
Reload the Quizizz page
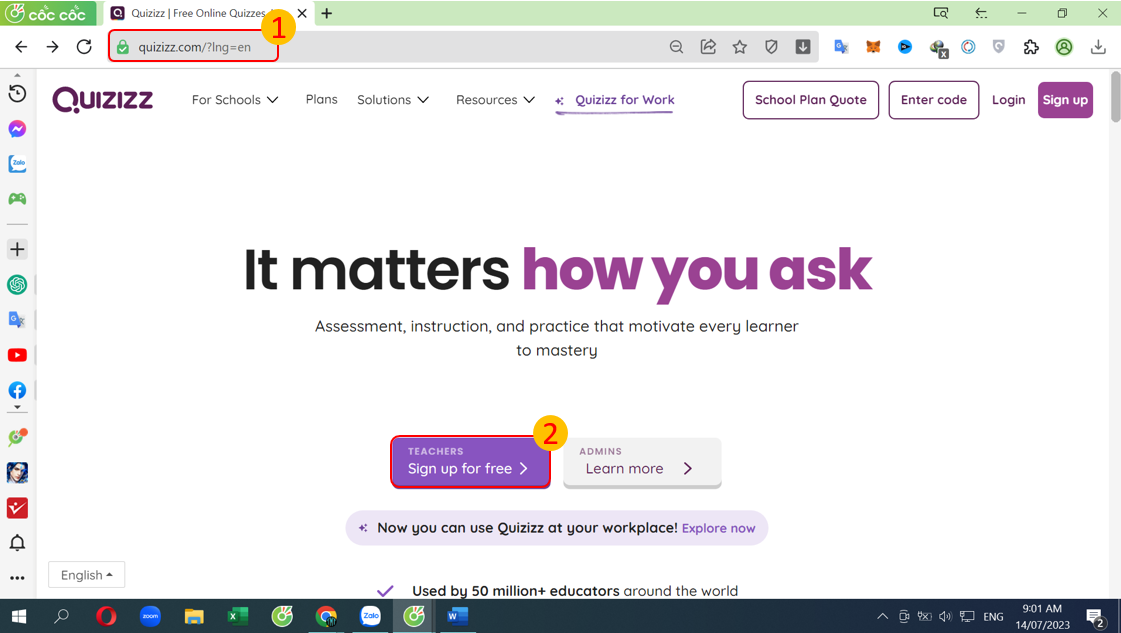(x=84, y=47)
